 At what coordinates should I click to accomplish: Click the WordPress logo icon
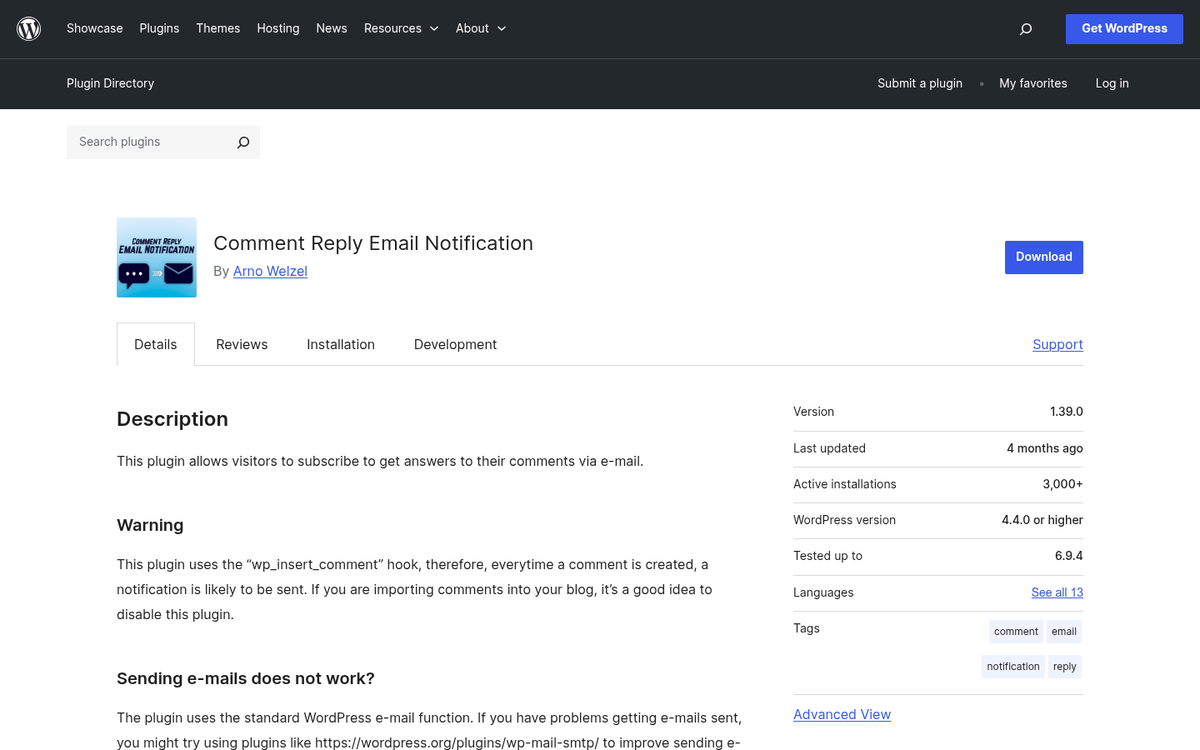[x=29, y=29]
